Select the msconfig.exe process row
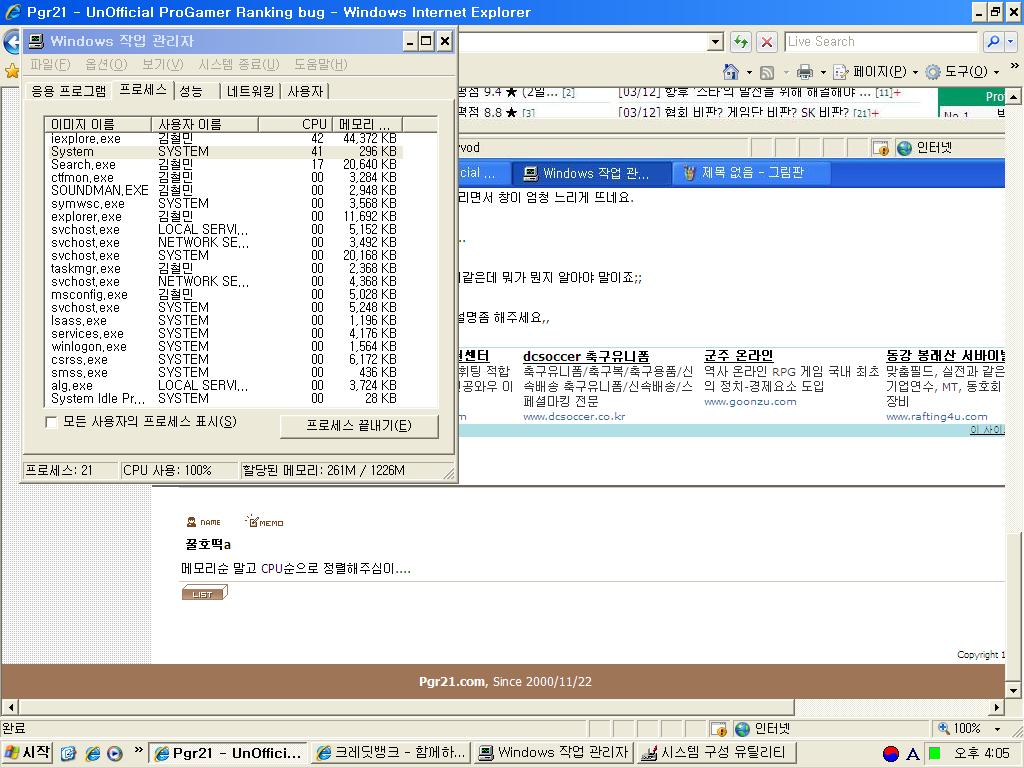Screen dimensions: 1024x768 (223, 295)
